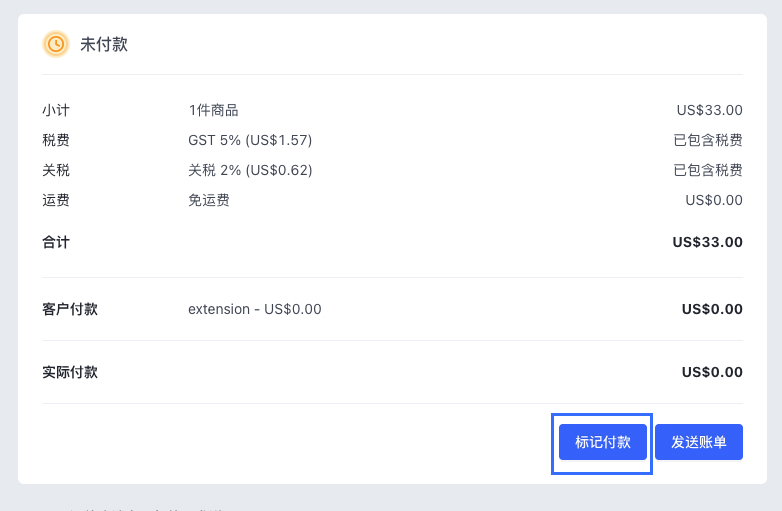Select the 未付款 heading text
The width and height of the screenshot is (782, 511).
104,45
